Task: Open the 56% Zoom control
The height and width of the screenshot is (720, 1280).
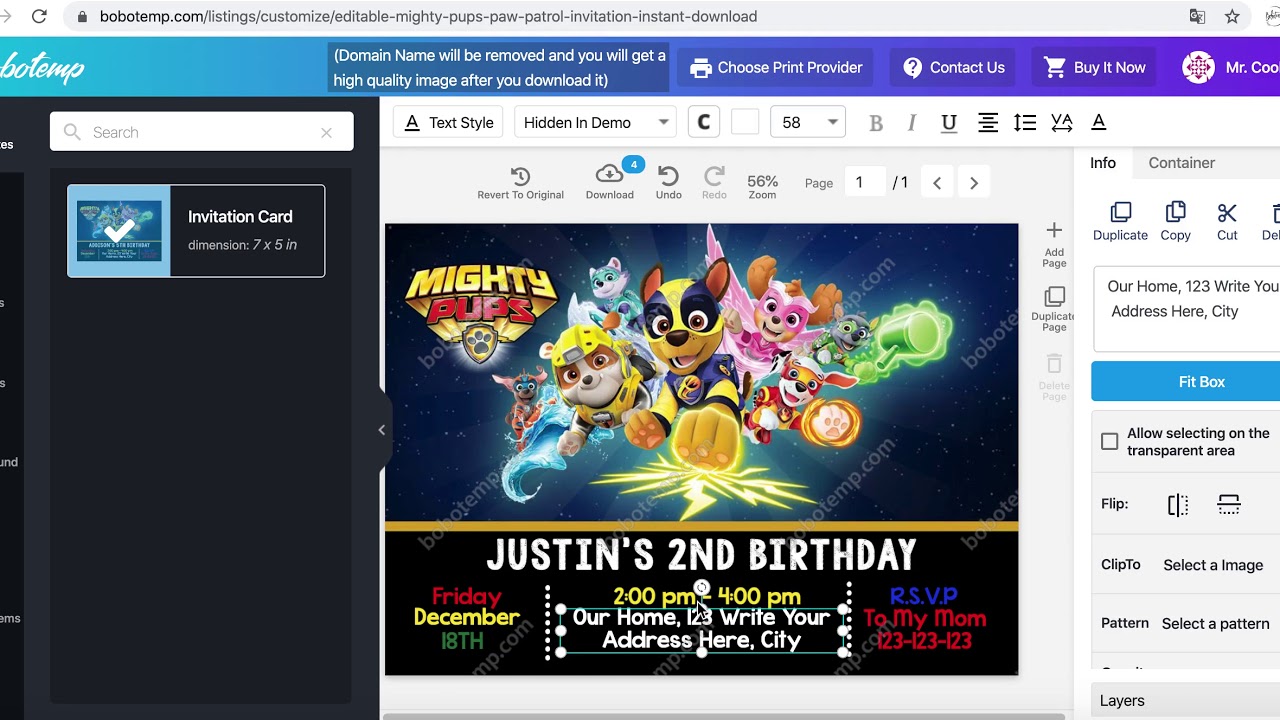Action: click(x=762, y=186)
